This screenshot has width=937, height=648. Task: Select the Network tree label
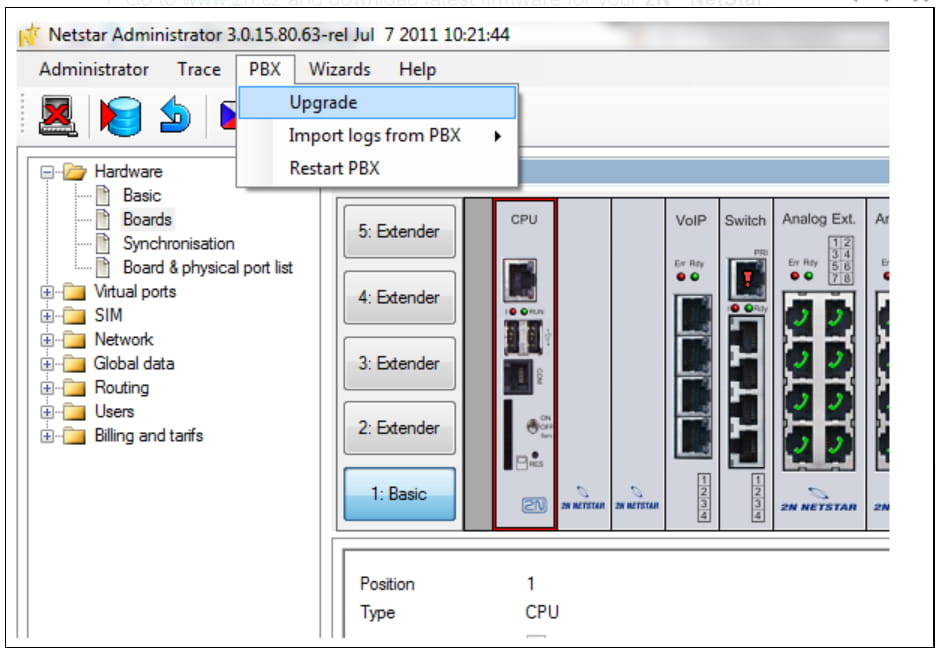[x=124, y=340]
